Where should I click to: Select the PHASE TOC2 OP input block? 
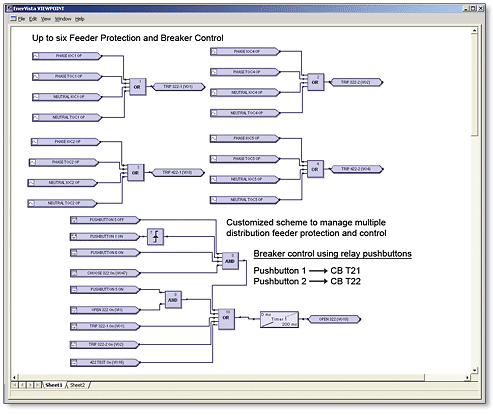[64, 162]
